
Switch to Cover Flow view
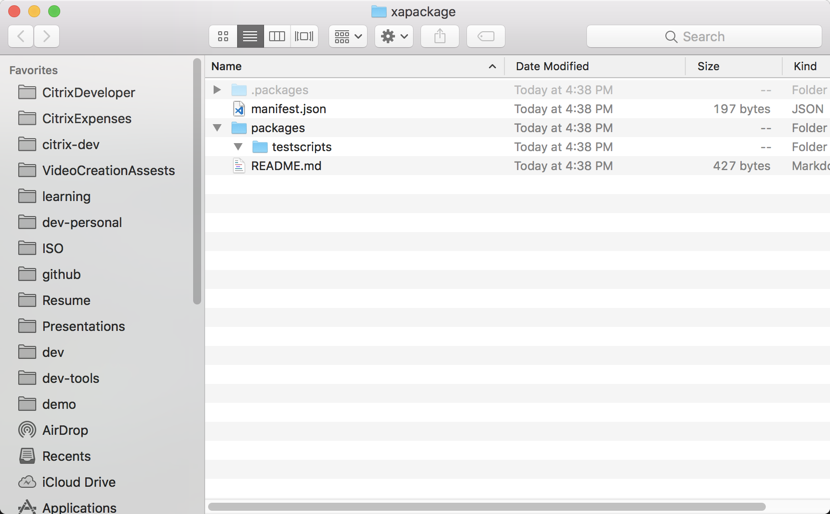[304, 36]
